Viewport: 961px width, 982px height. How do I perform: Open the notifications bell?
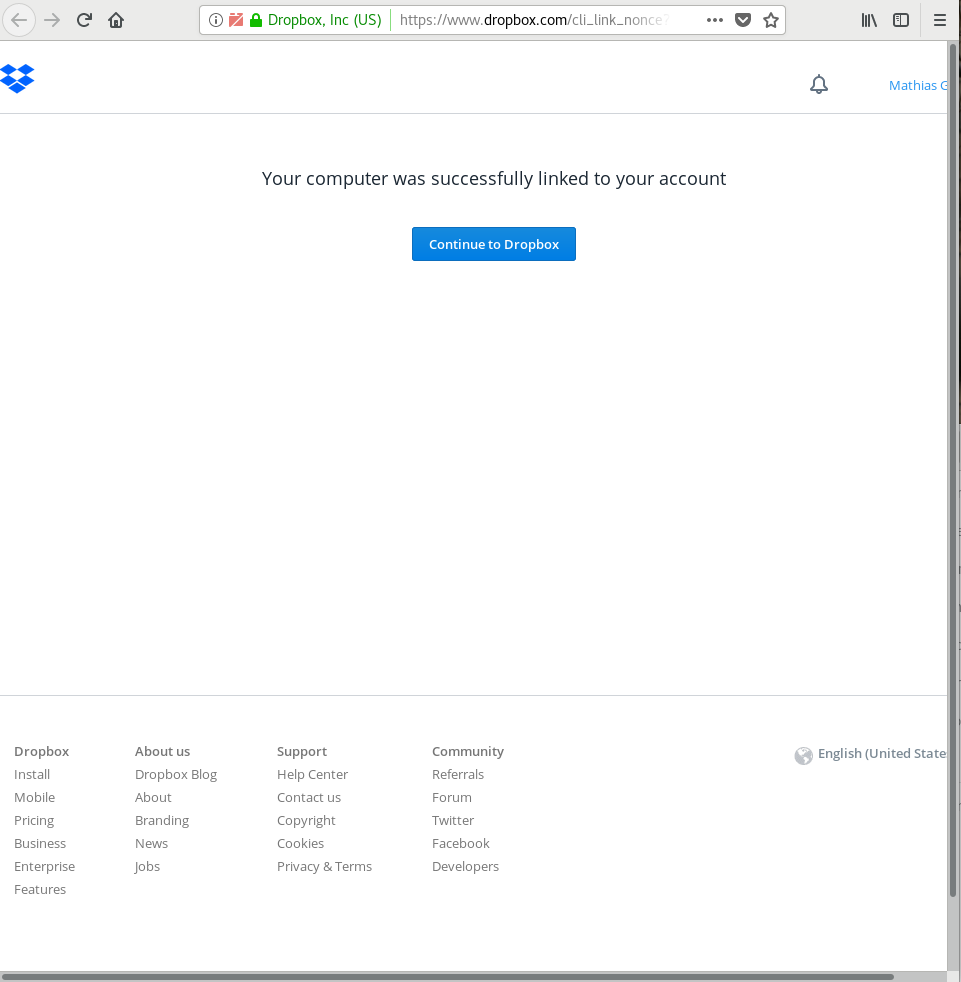click(819, 85)
